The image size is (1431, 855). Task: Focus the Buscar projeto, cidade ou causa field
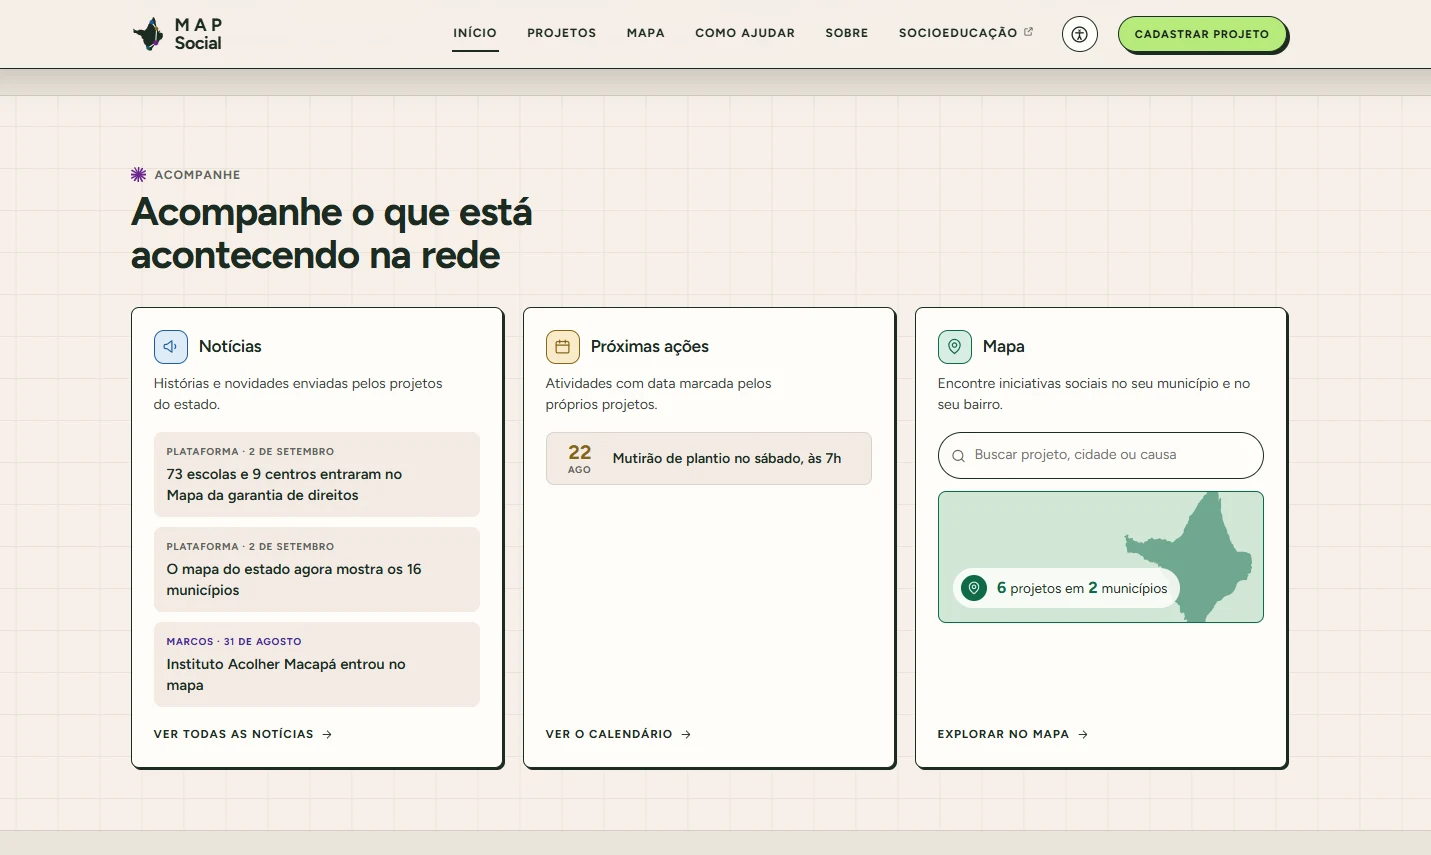coord(1101,455)
